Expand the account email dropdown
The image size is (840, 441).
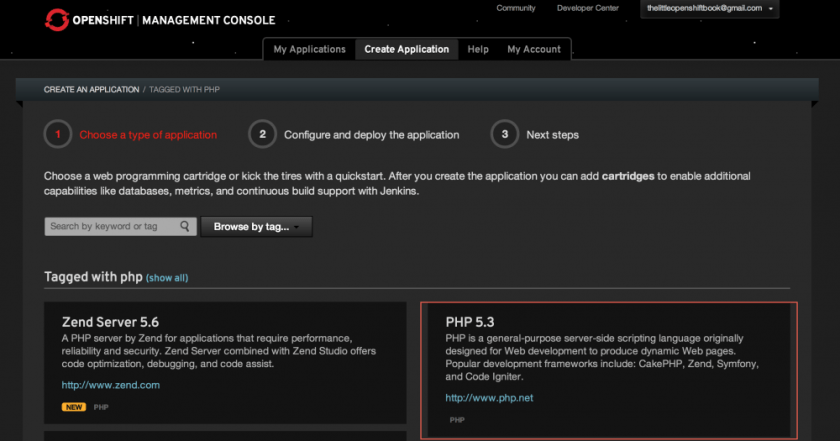(711, 8)
